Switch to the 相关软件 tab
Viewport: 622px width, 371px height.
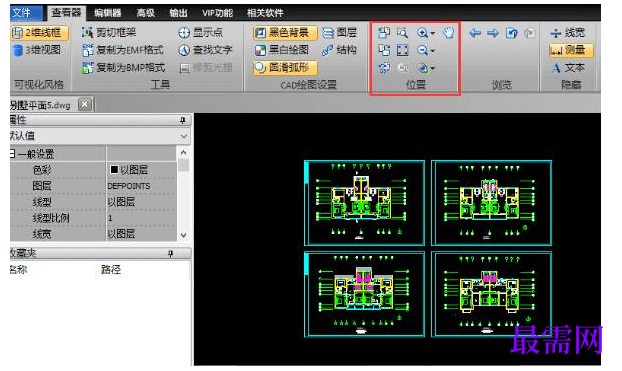click(x=265, y=13)
